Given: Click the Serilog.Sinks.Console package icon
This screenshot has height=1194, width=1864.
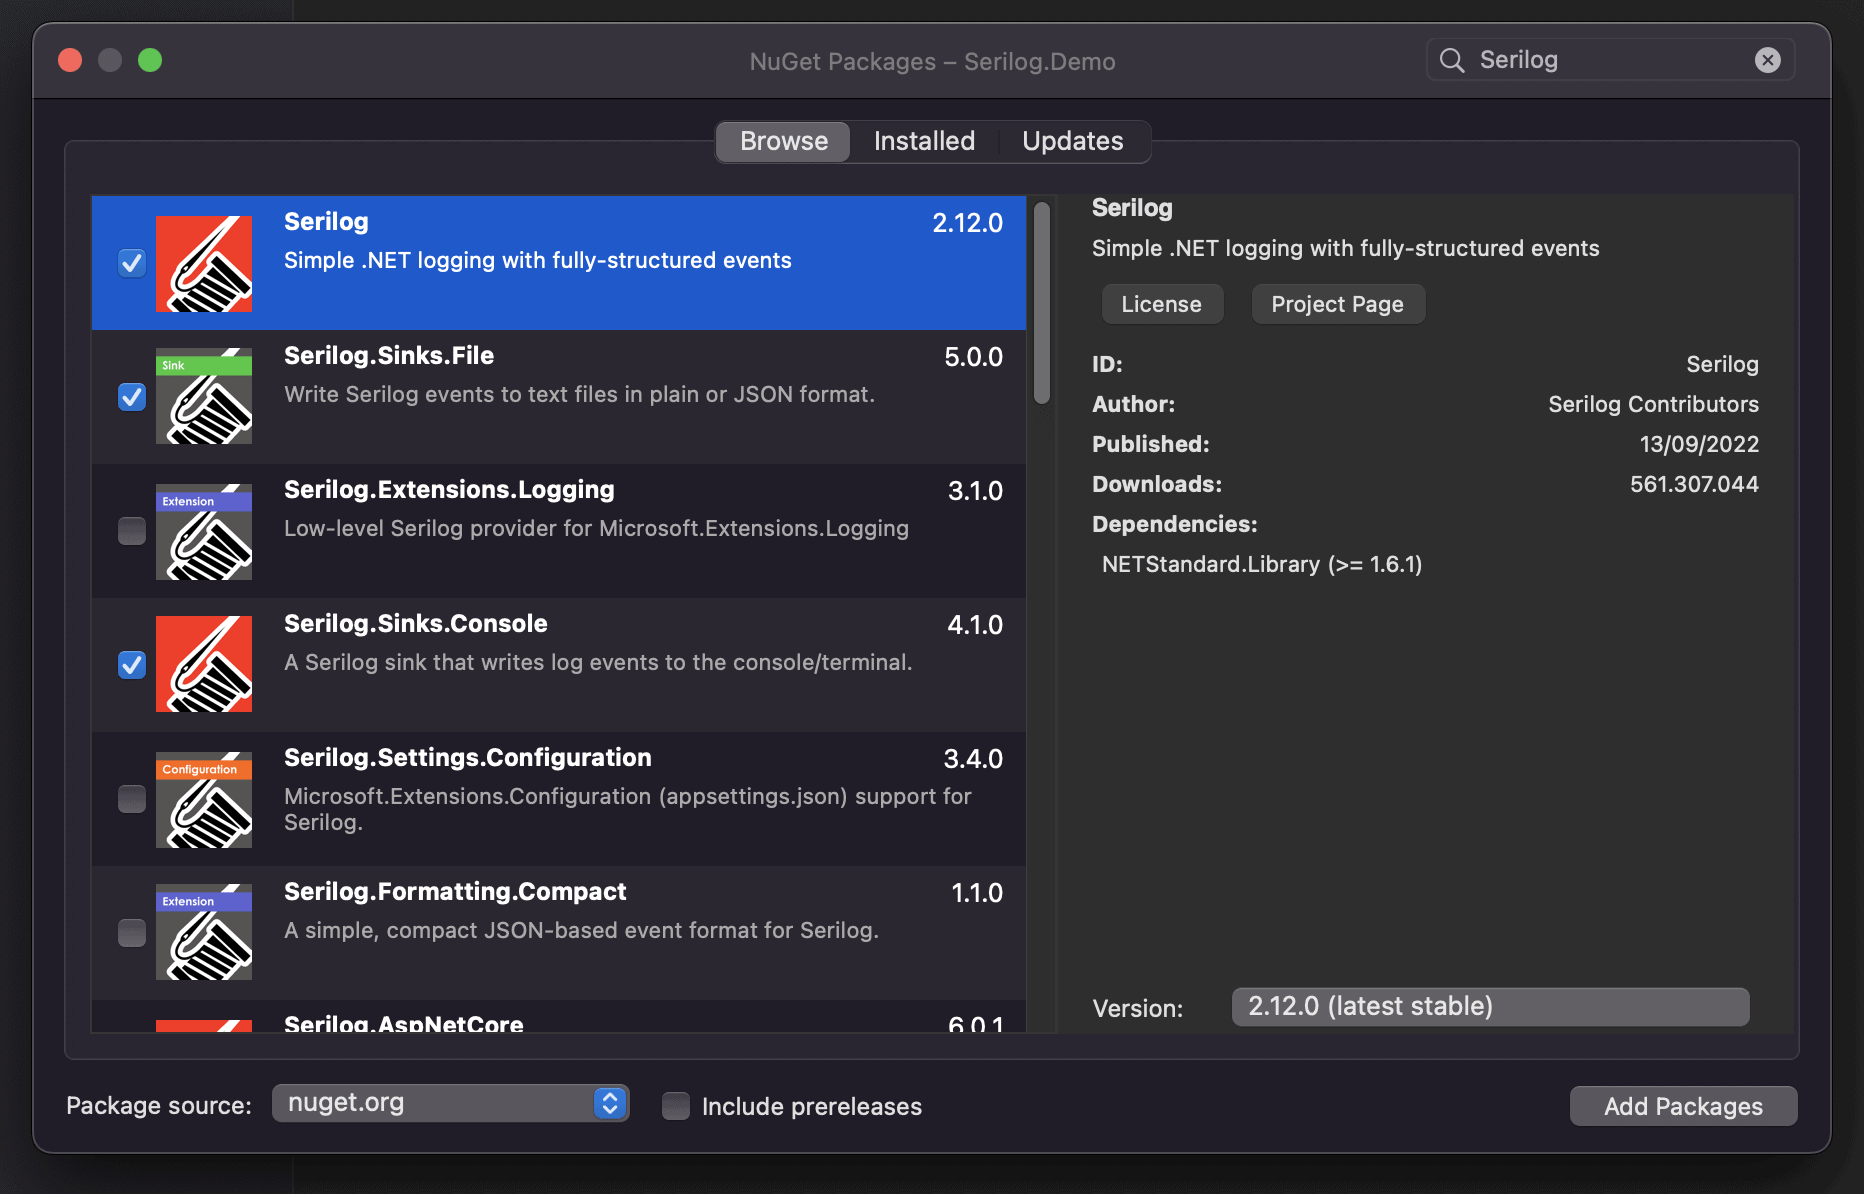Looking at the screenshot, I should click(204, 664).
